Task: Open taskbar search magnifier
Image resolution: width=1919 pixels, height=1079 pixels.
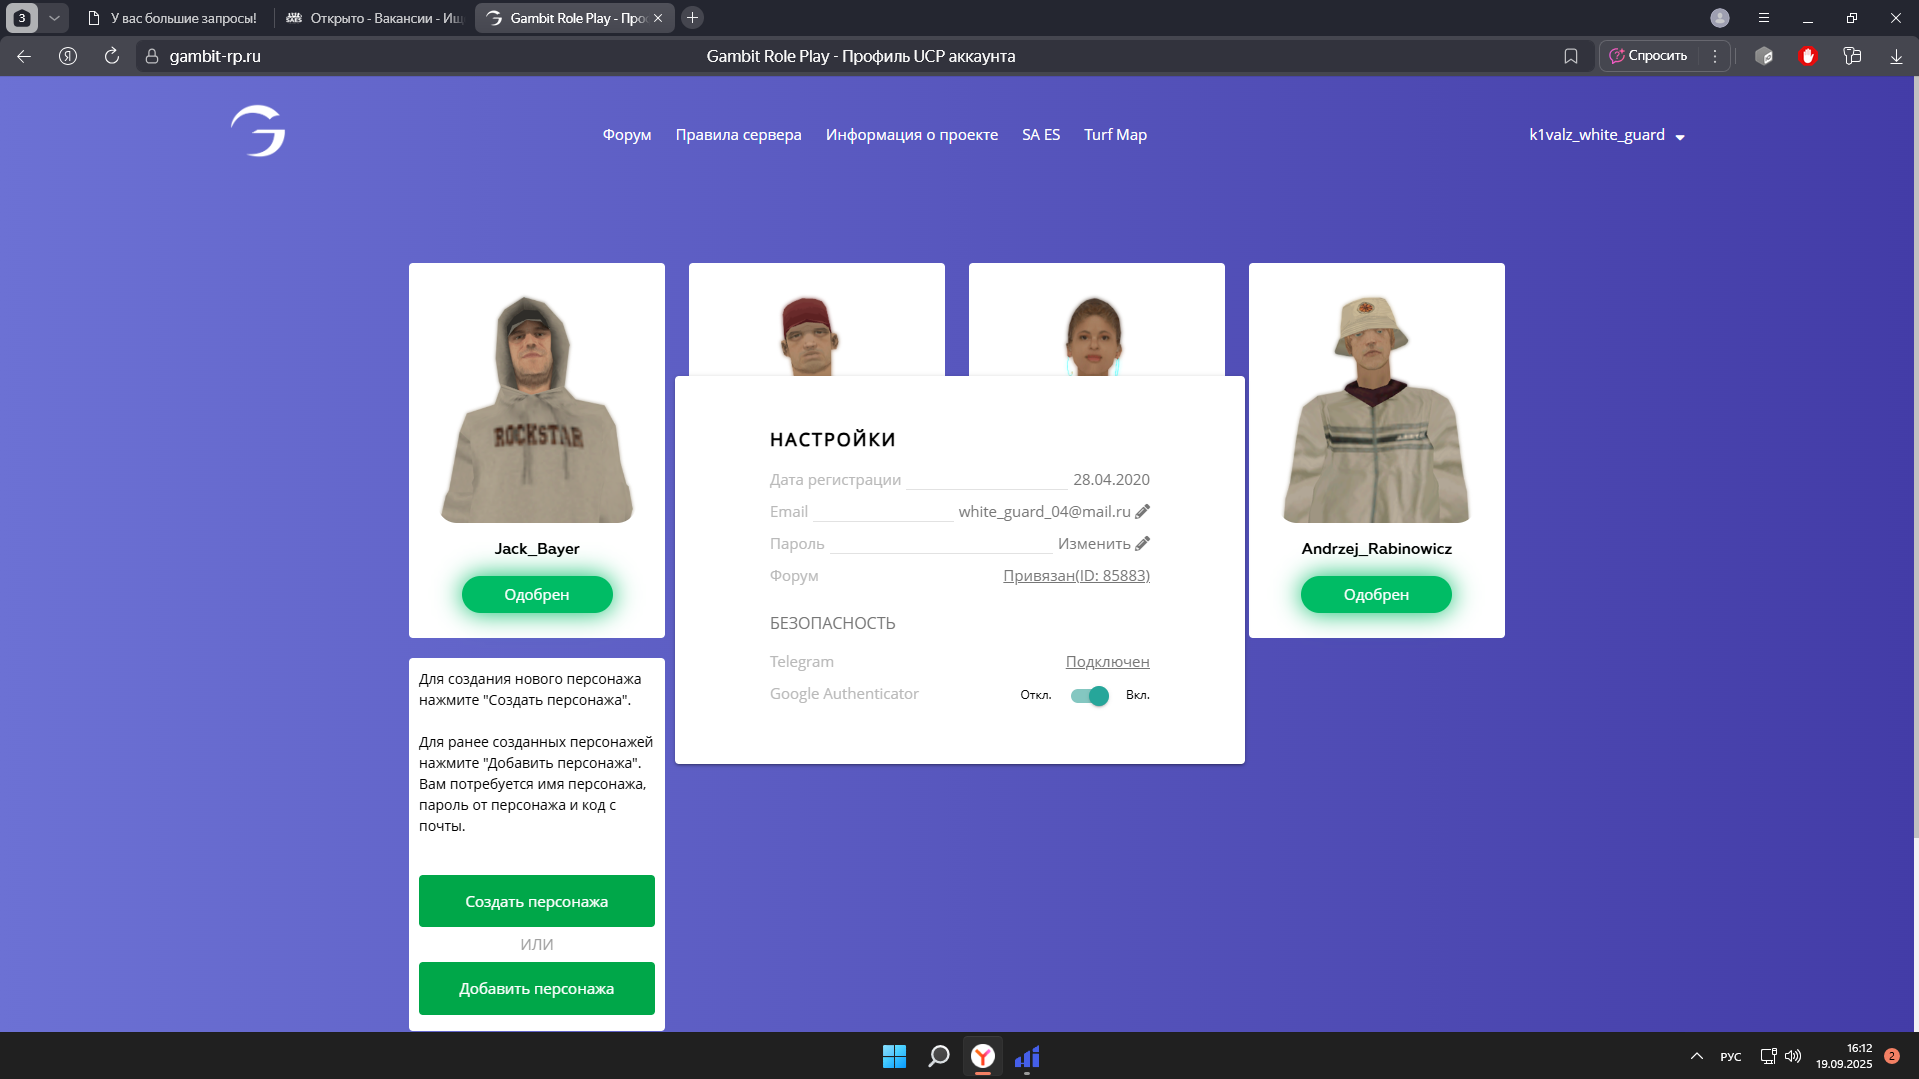Action: 938,1056
